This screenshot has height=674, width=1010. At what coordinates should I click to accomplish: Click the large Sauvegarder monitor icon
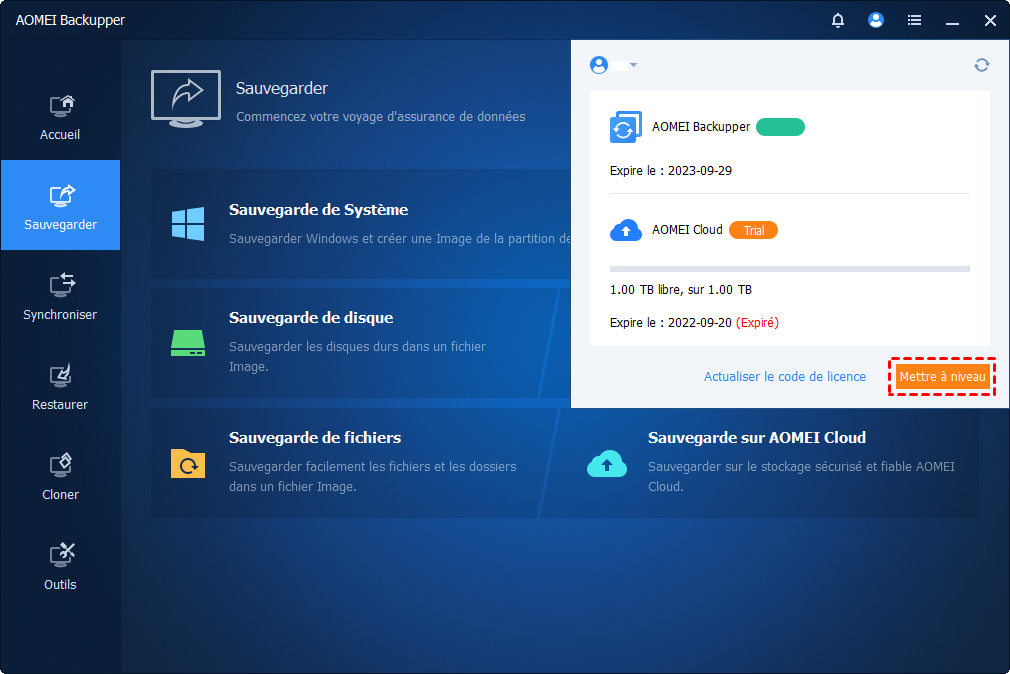click(186, 99)
